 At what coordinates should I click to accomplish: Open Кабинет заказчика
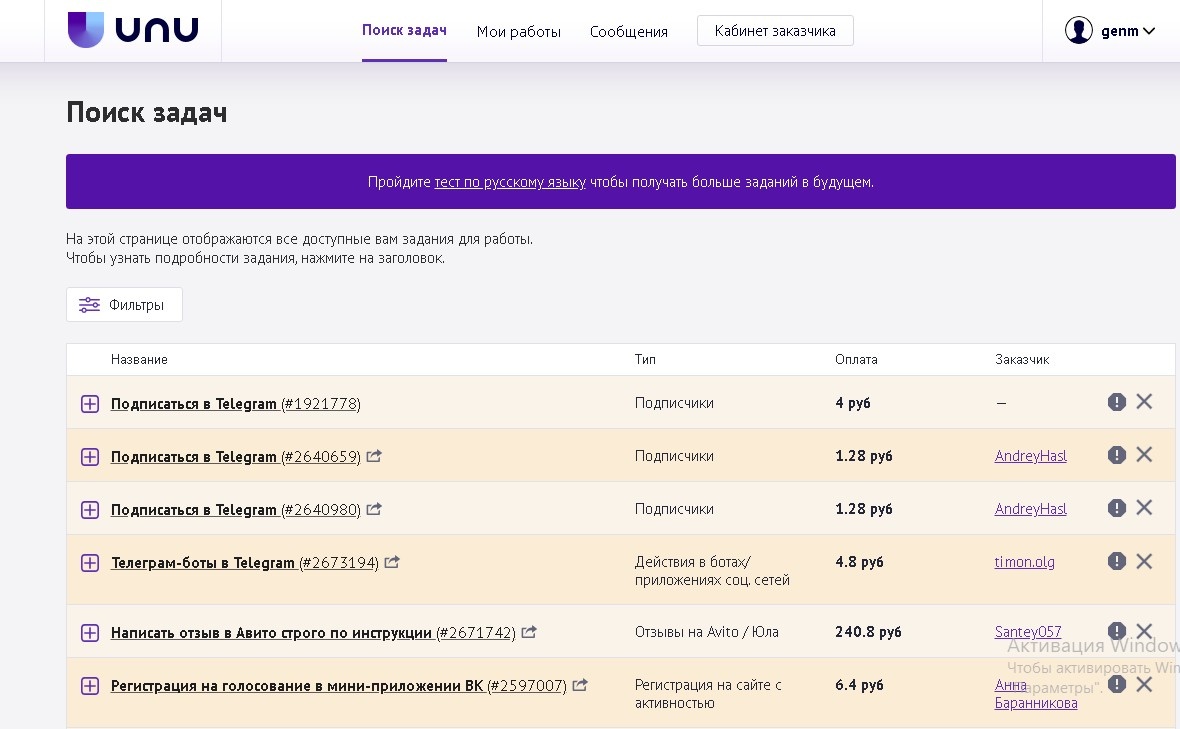tap(775, 31)
